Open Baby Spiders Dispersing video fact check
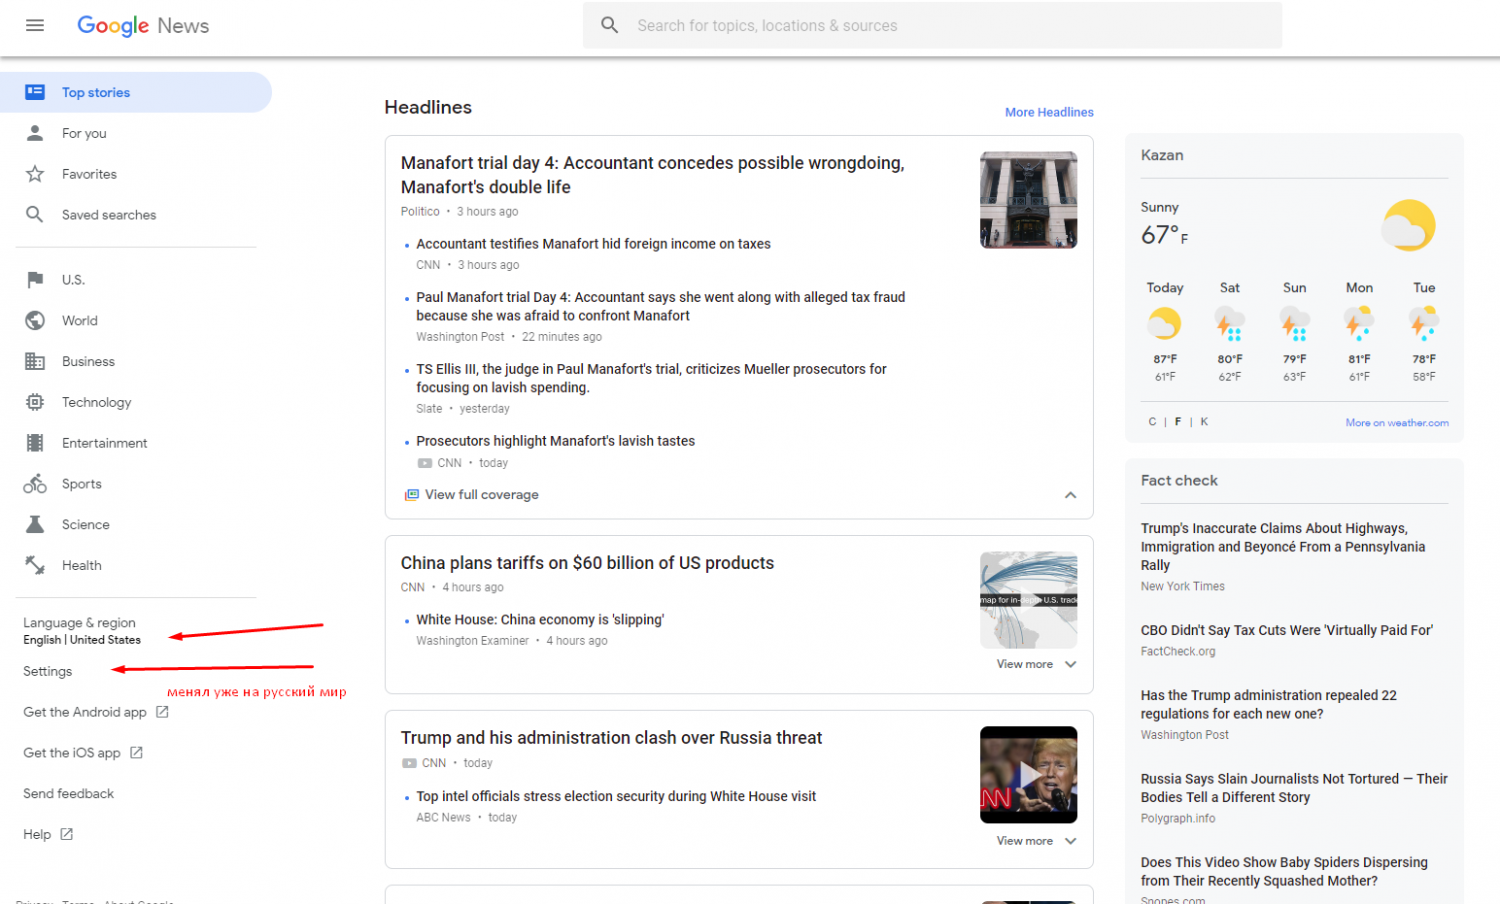This screenshot has width=1500, height=904. click(x=1284, y=871)
